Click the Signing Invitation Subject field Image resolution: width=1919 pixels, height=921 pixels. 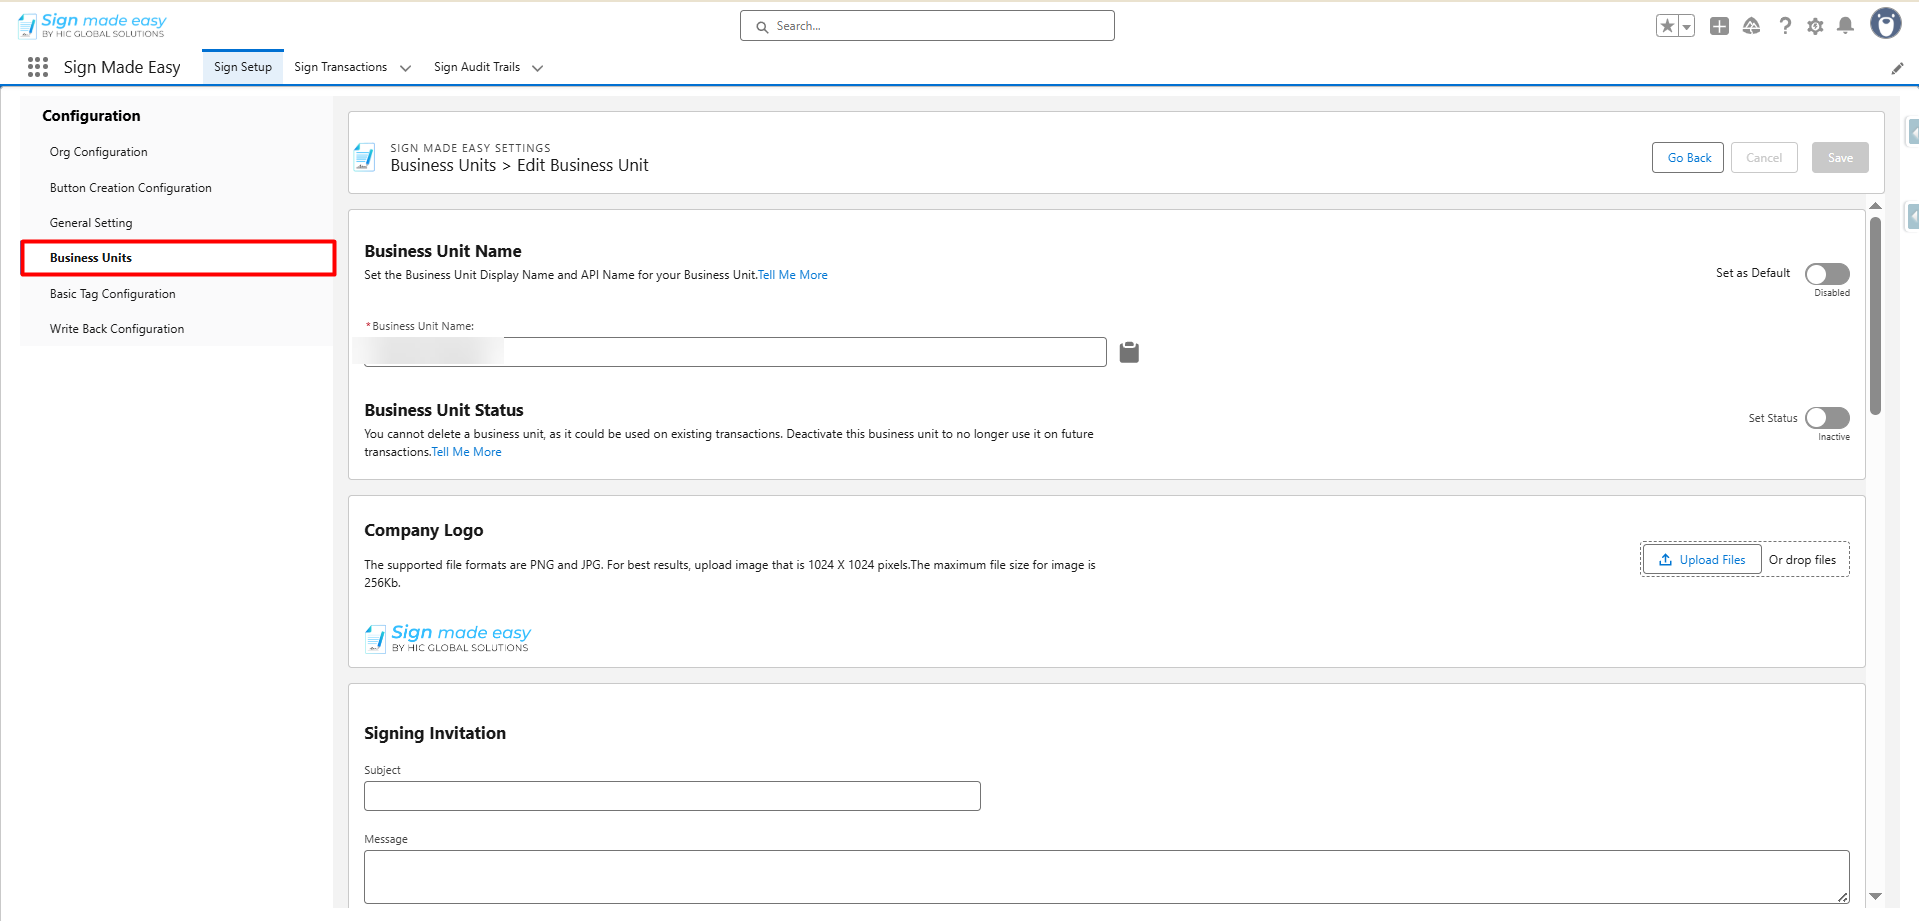tap(672, 796)
